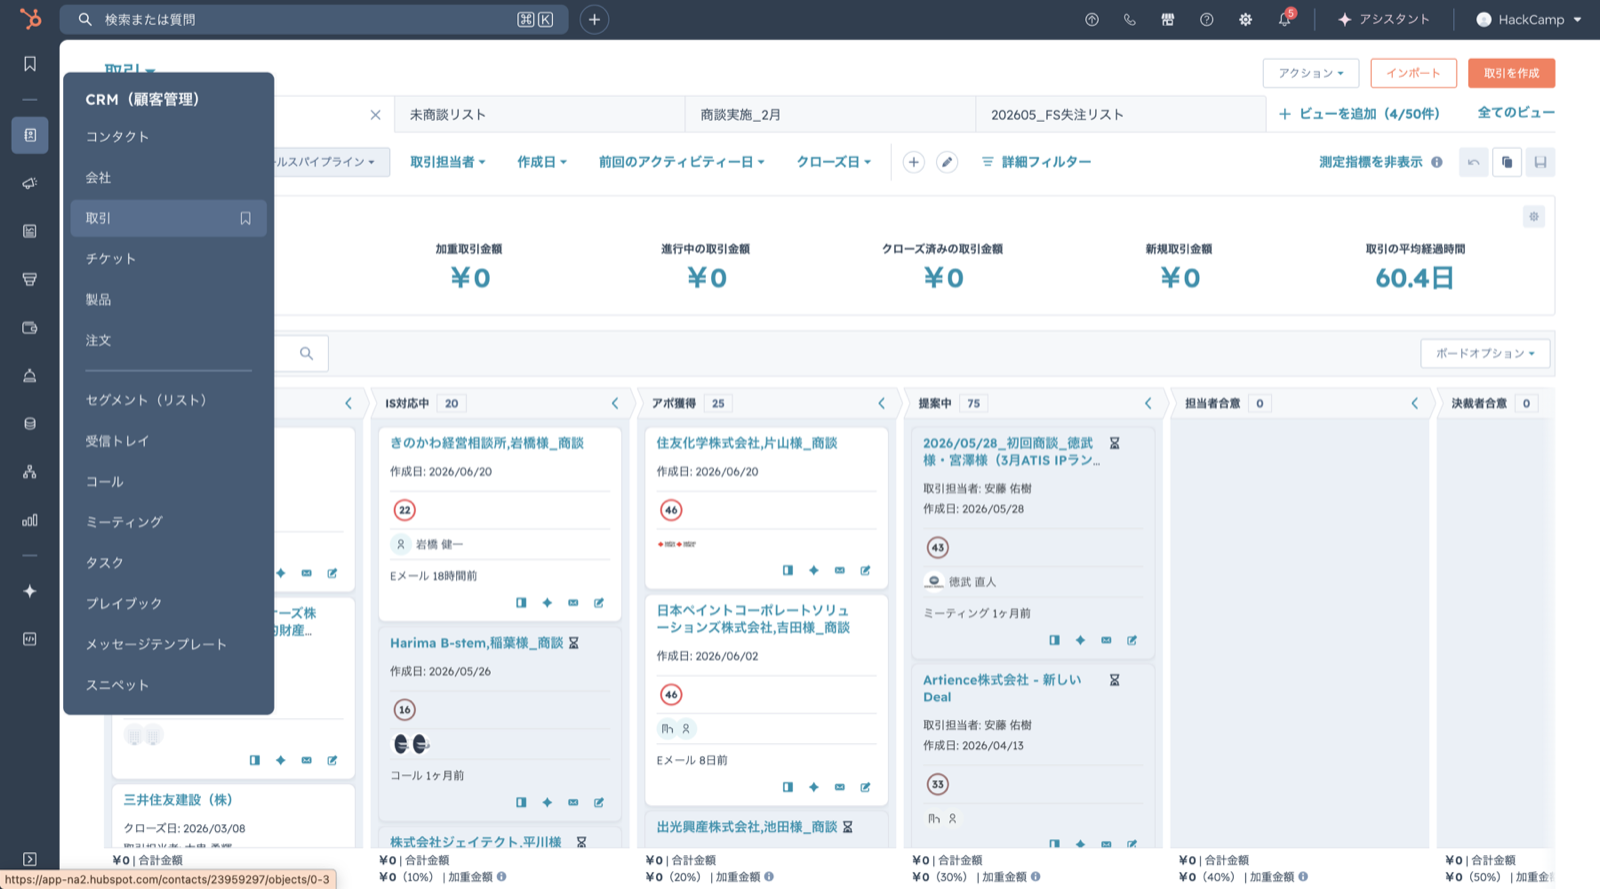
Task: Open the notifications bell
Action: coord(1285,19)
